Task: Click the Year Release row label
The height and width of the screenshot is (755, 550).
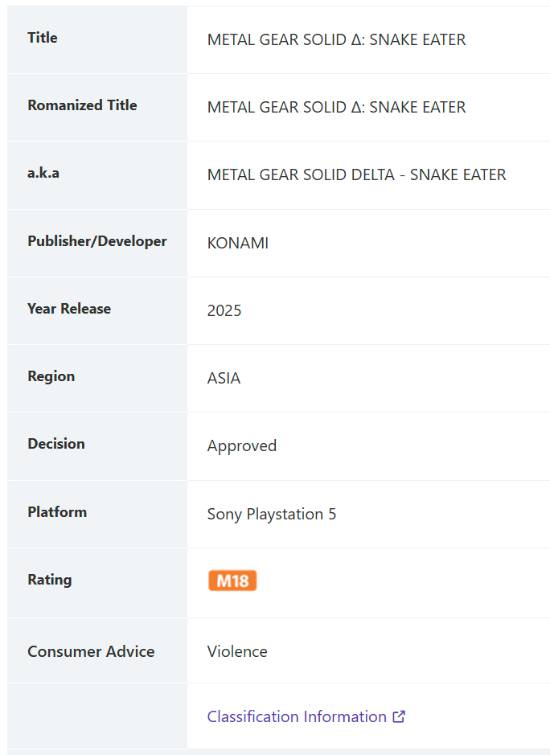Action: [x=69, y=308]
